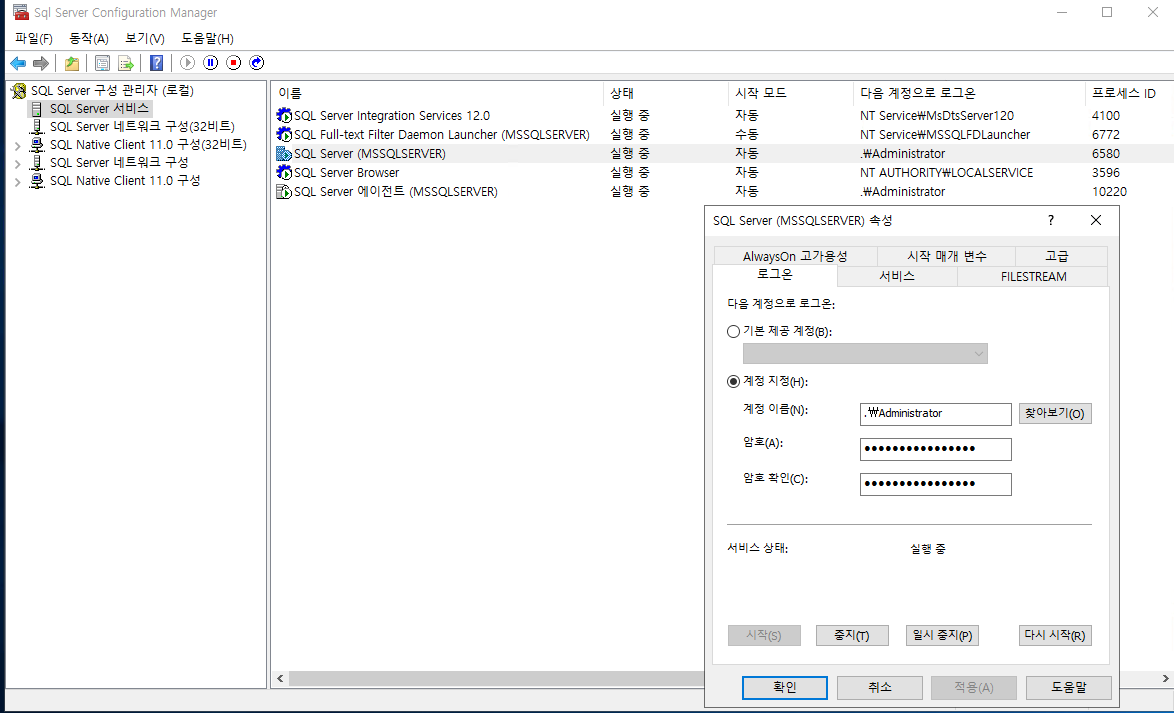
Task: Click the NT Service\MsDtsServer120 cell
Action: (937, 115)
